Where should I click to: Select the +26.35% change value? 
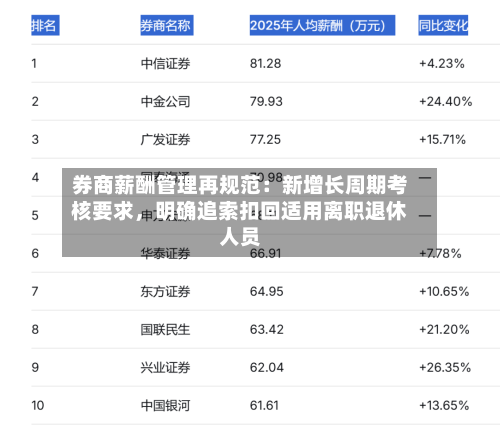(x=445, y=367)
